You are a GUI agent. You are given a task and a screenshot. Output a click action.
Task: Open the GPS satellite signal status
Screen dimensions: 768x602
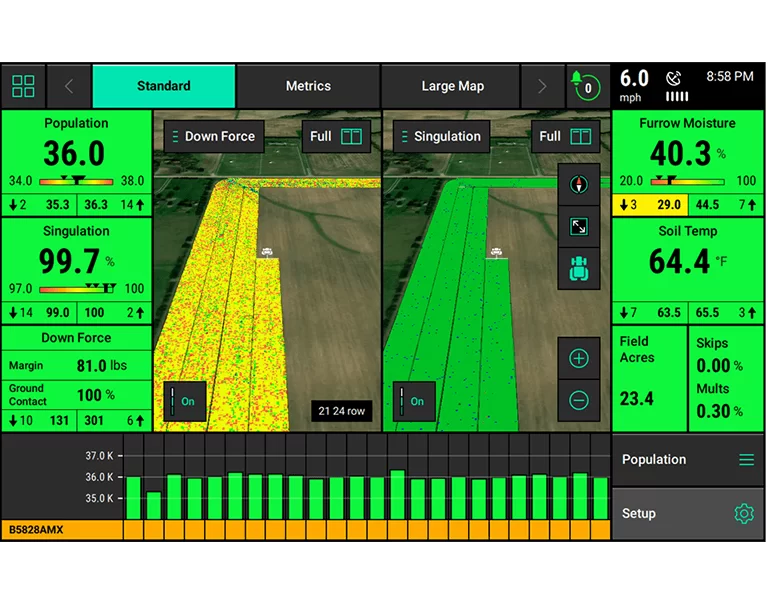[676, 86]
